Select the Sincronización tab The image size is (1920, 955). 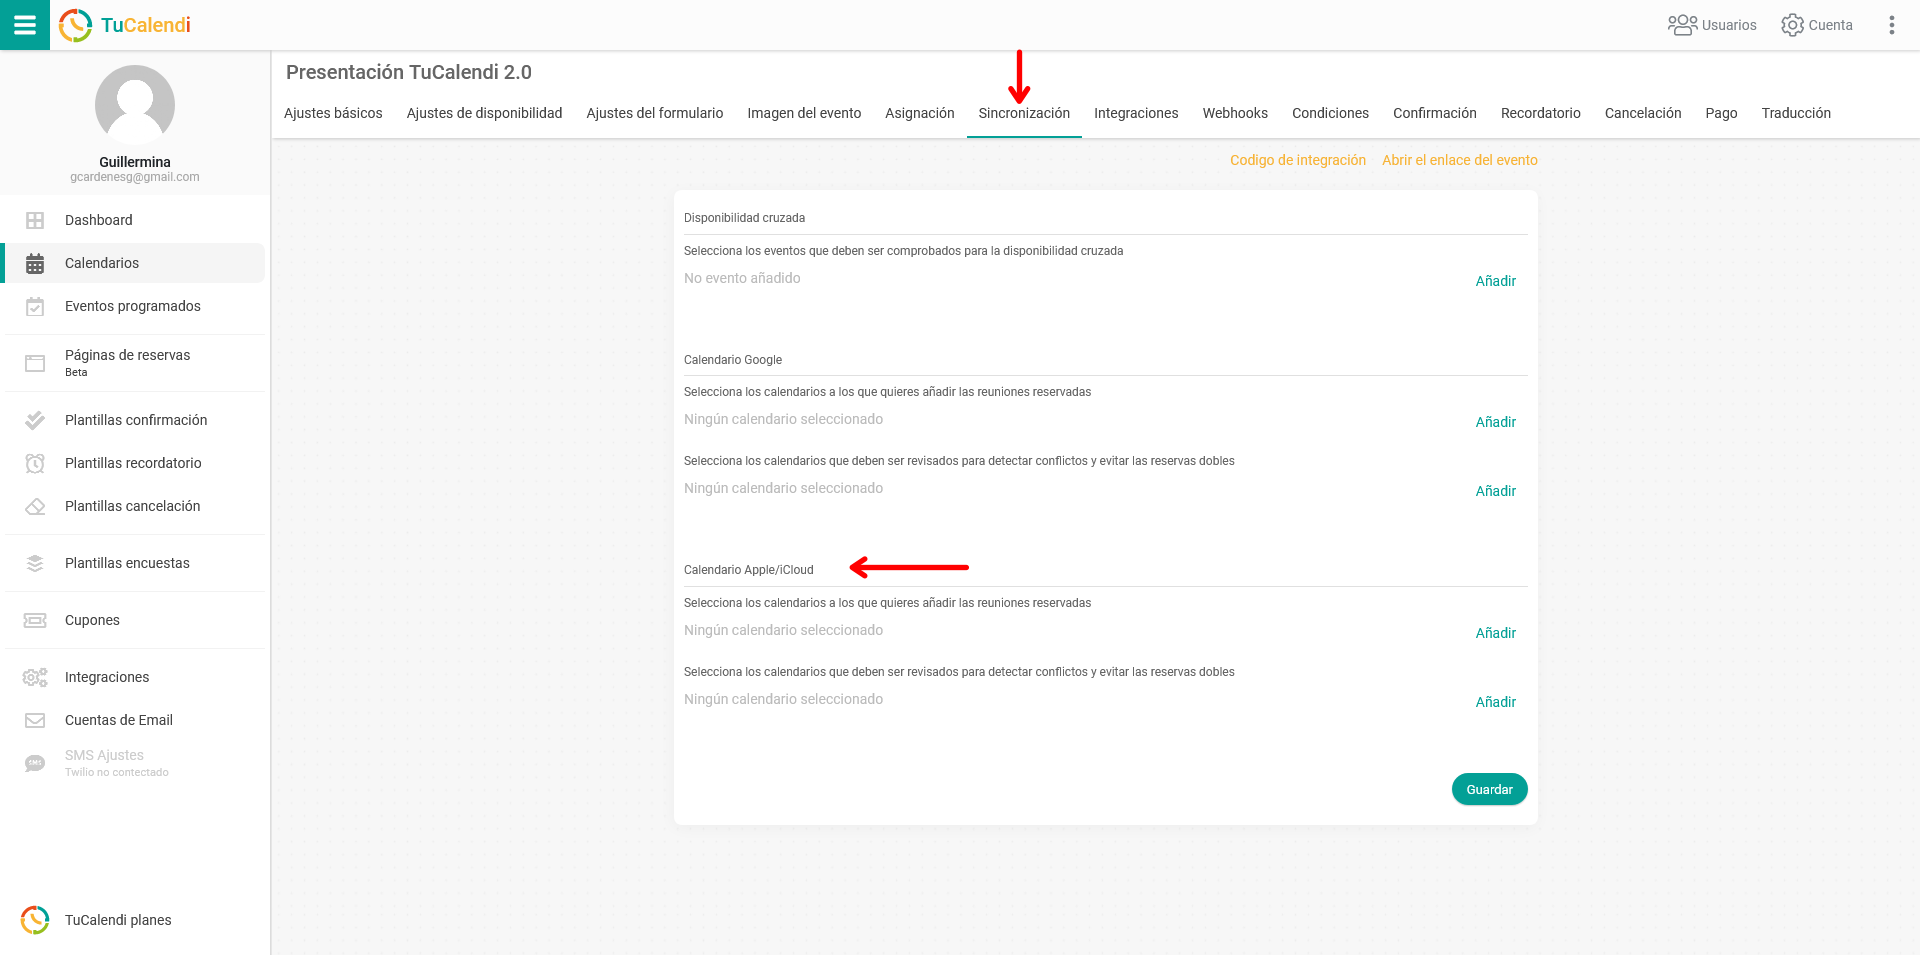[1024, 113]
